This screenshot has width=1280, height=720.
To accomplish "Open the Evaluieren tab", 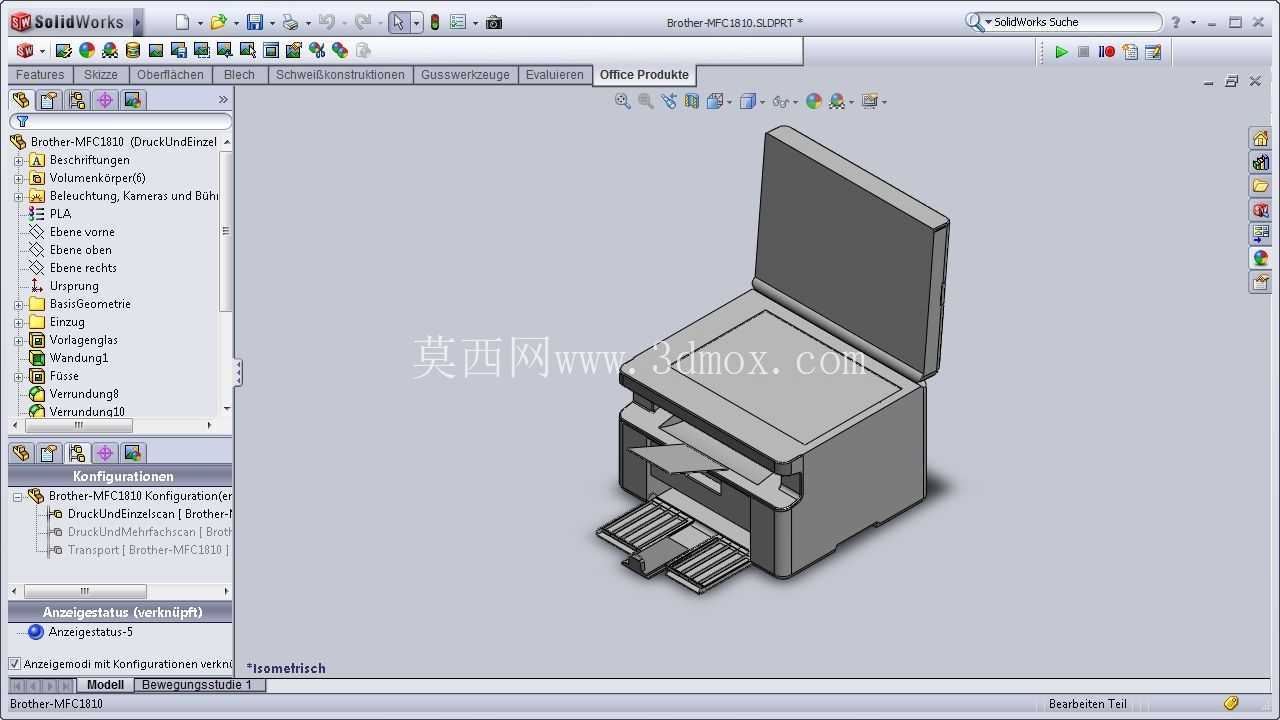I will (x=555, y=75).
